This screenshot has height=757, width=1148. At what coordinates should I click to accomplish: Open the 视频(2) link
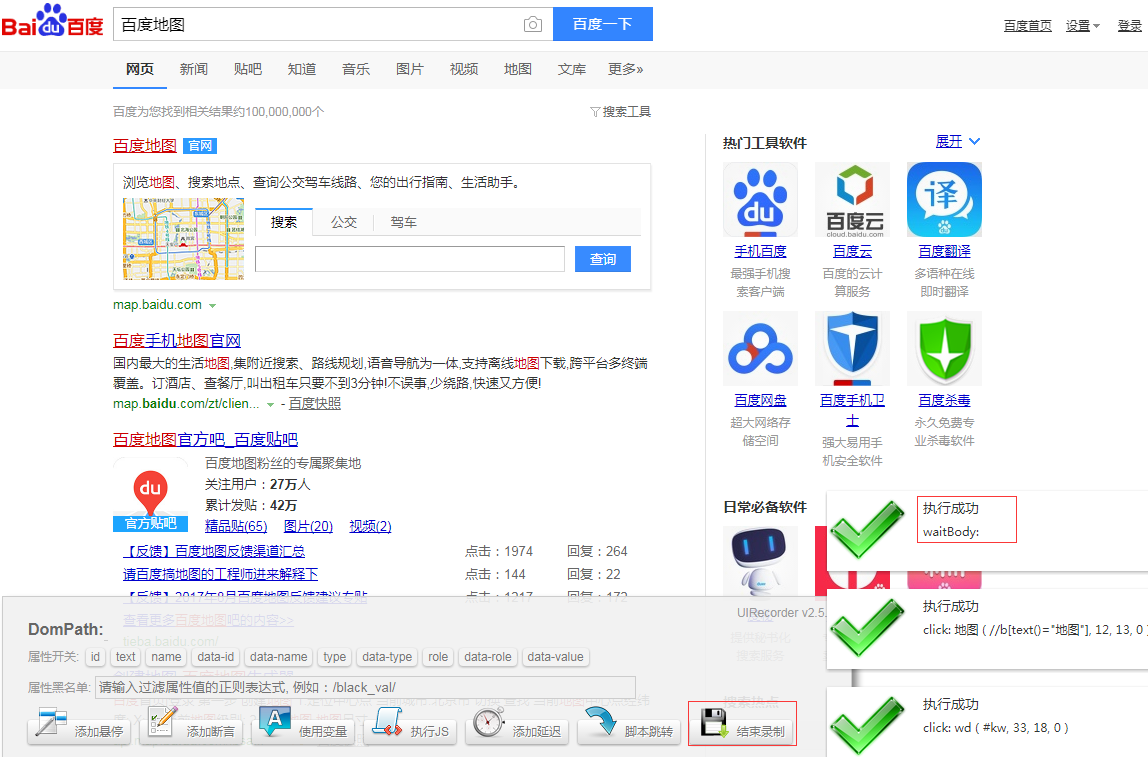pos(370,526)
